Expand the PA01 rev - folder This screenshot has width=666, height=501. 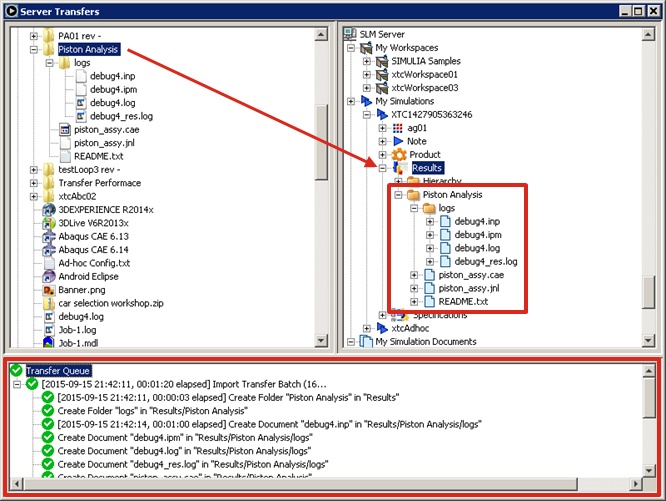[x=34, y=36]
